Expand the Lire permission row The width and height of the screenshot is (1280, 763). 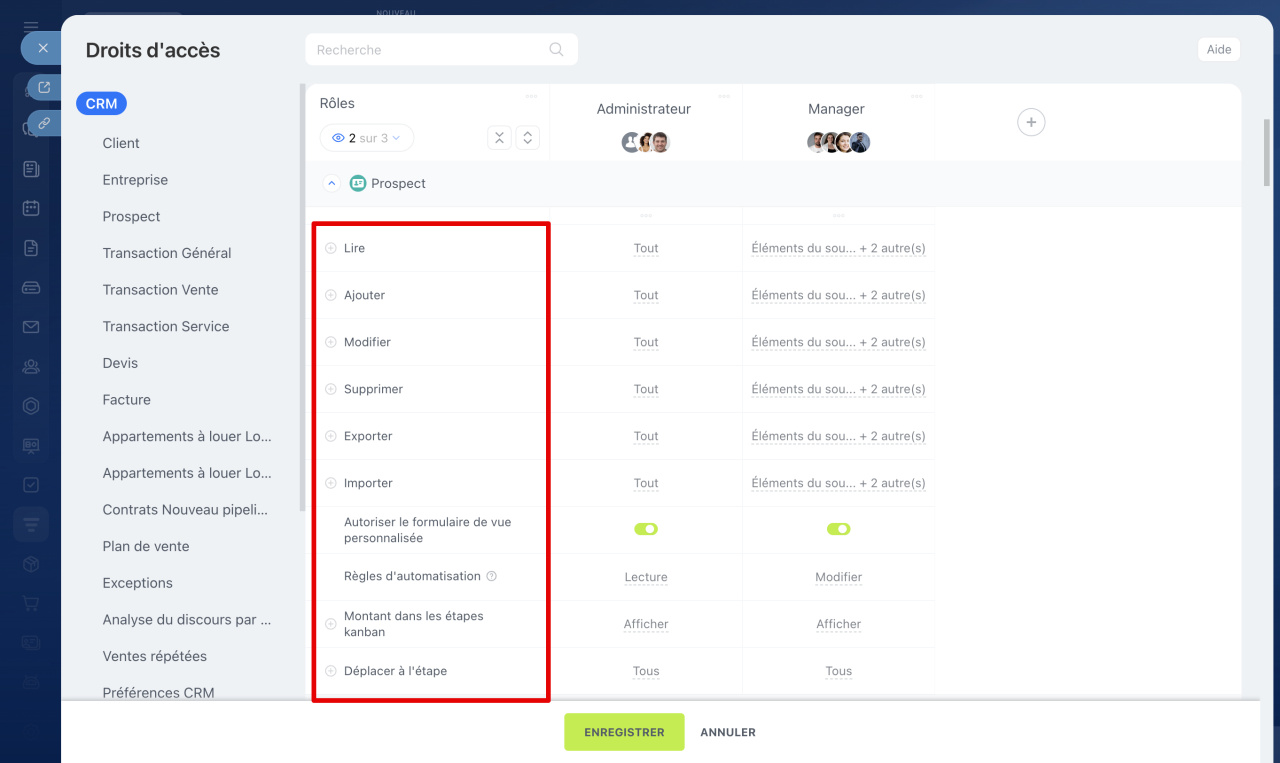[x=331, y=248]
